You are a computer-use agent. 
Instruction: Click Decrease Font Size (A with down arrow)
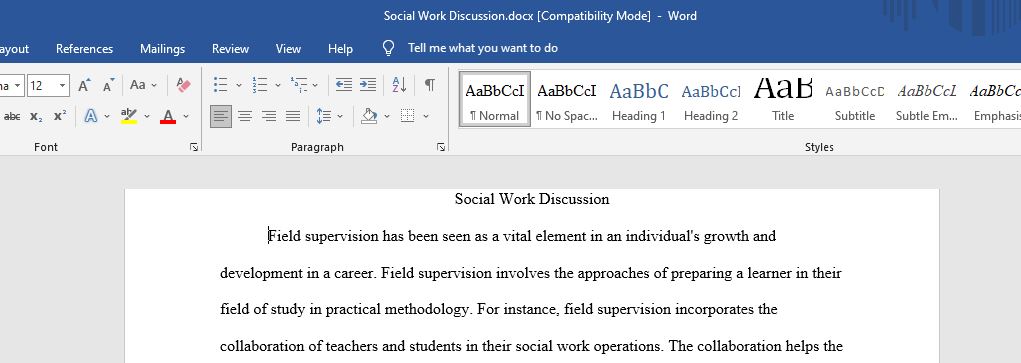pos(109,85)
